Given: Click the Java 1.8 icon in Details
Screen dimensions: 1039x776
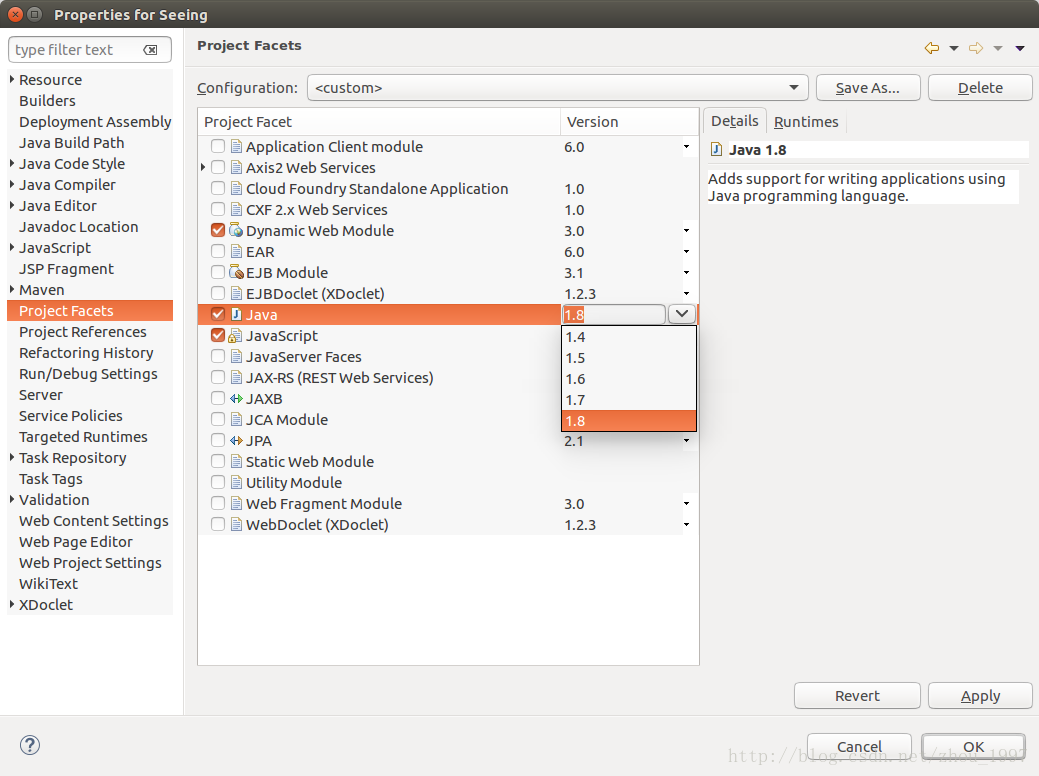Looking at the screenshot, I should [x=716, y=149].
